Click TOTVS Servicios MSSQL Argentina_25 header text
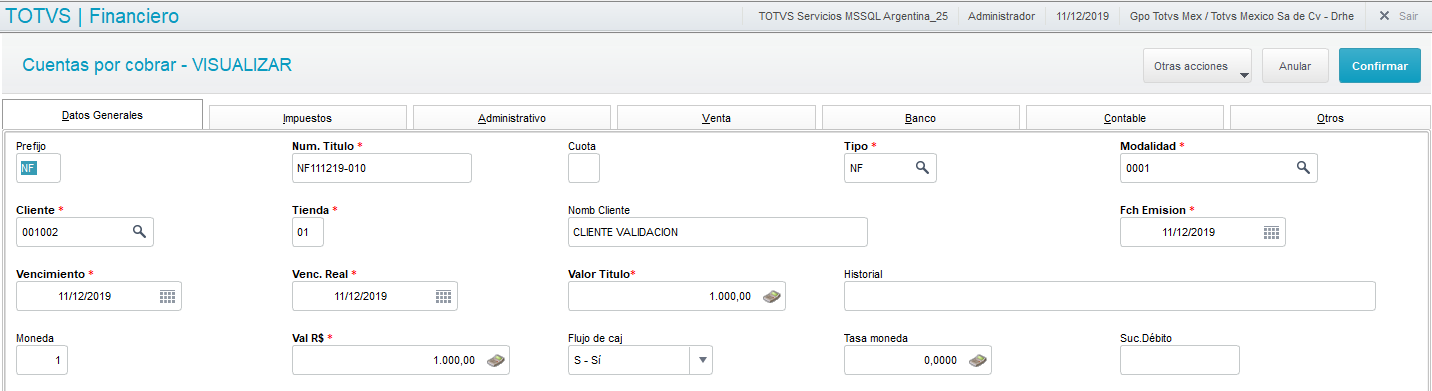Viewport: 1432px width, 391px height. point(853,16)
